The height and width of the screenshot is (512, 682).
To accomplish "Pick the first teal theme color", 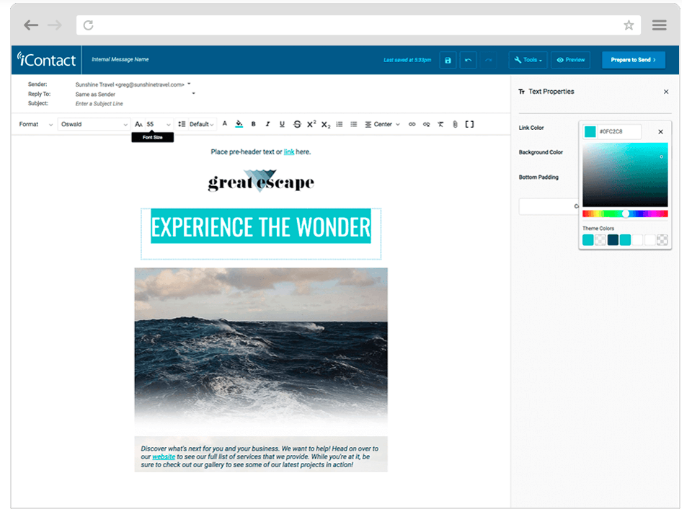I will click(x=588, y=240).
